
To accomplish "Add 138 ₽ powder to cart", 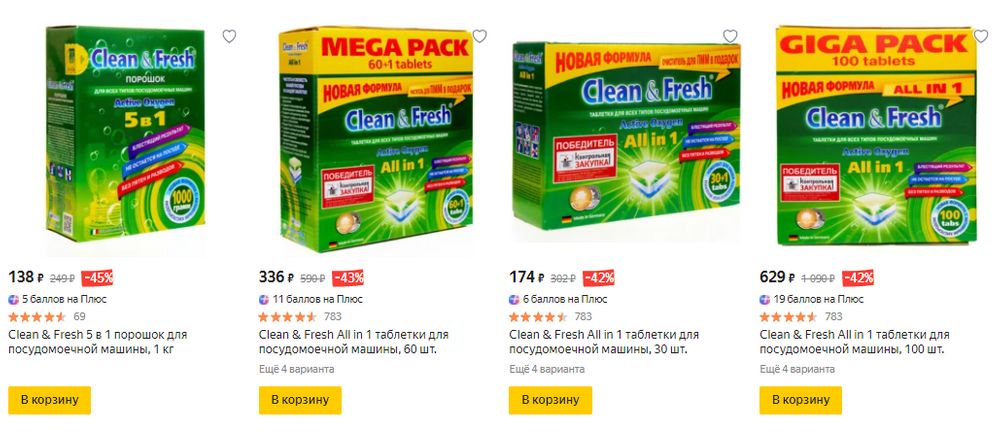I will 50,400.
